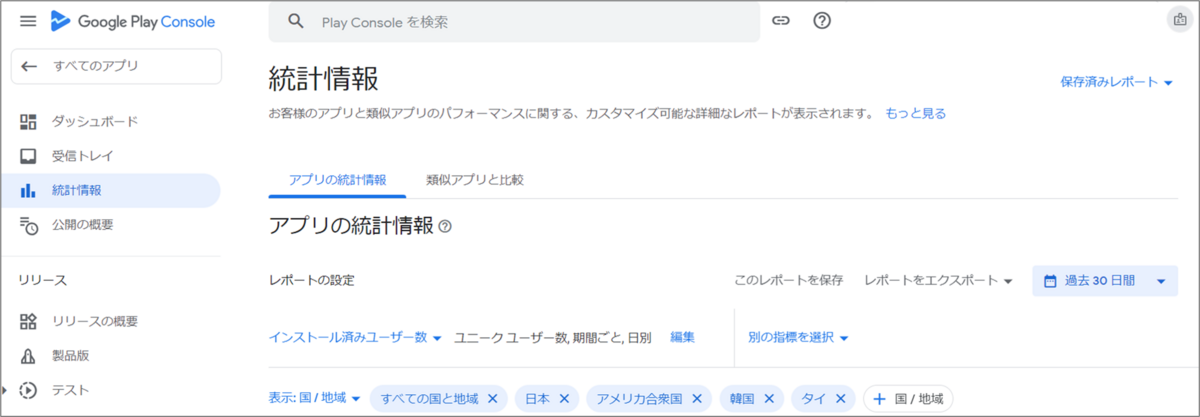Screen dimensions: 1200x417
Task: Focus the Play Console を検索 search field
Action: [x=514, y=21]
